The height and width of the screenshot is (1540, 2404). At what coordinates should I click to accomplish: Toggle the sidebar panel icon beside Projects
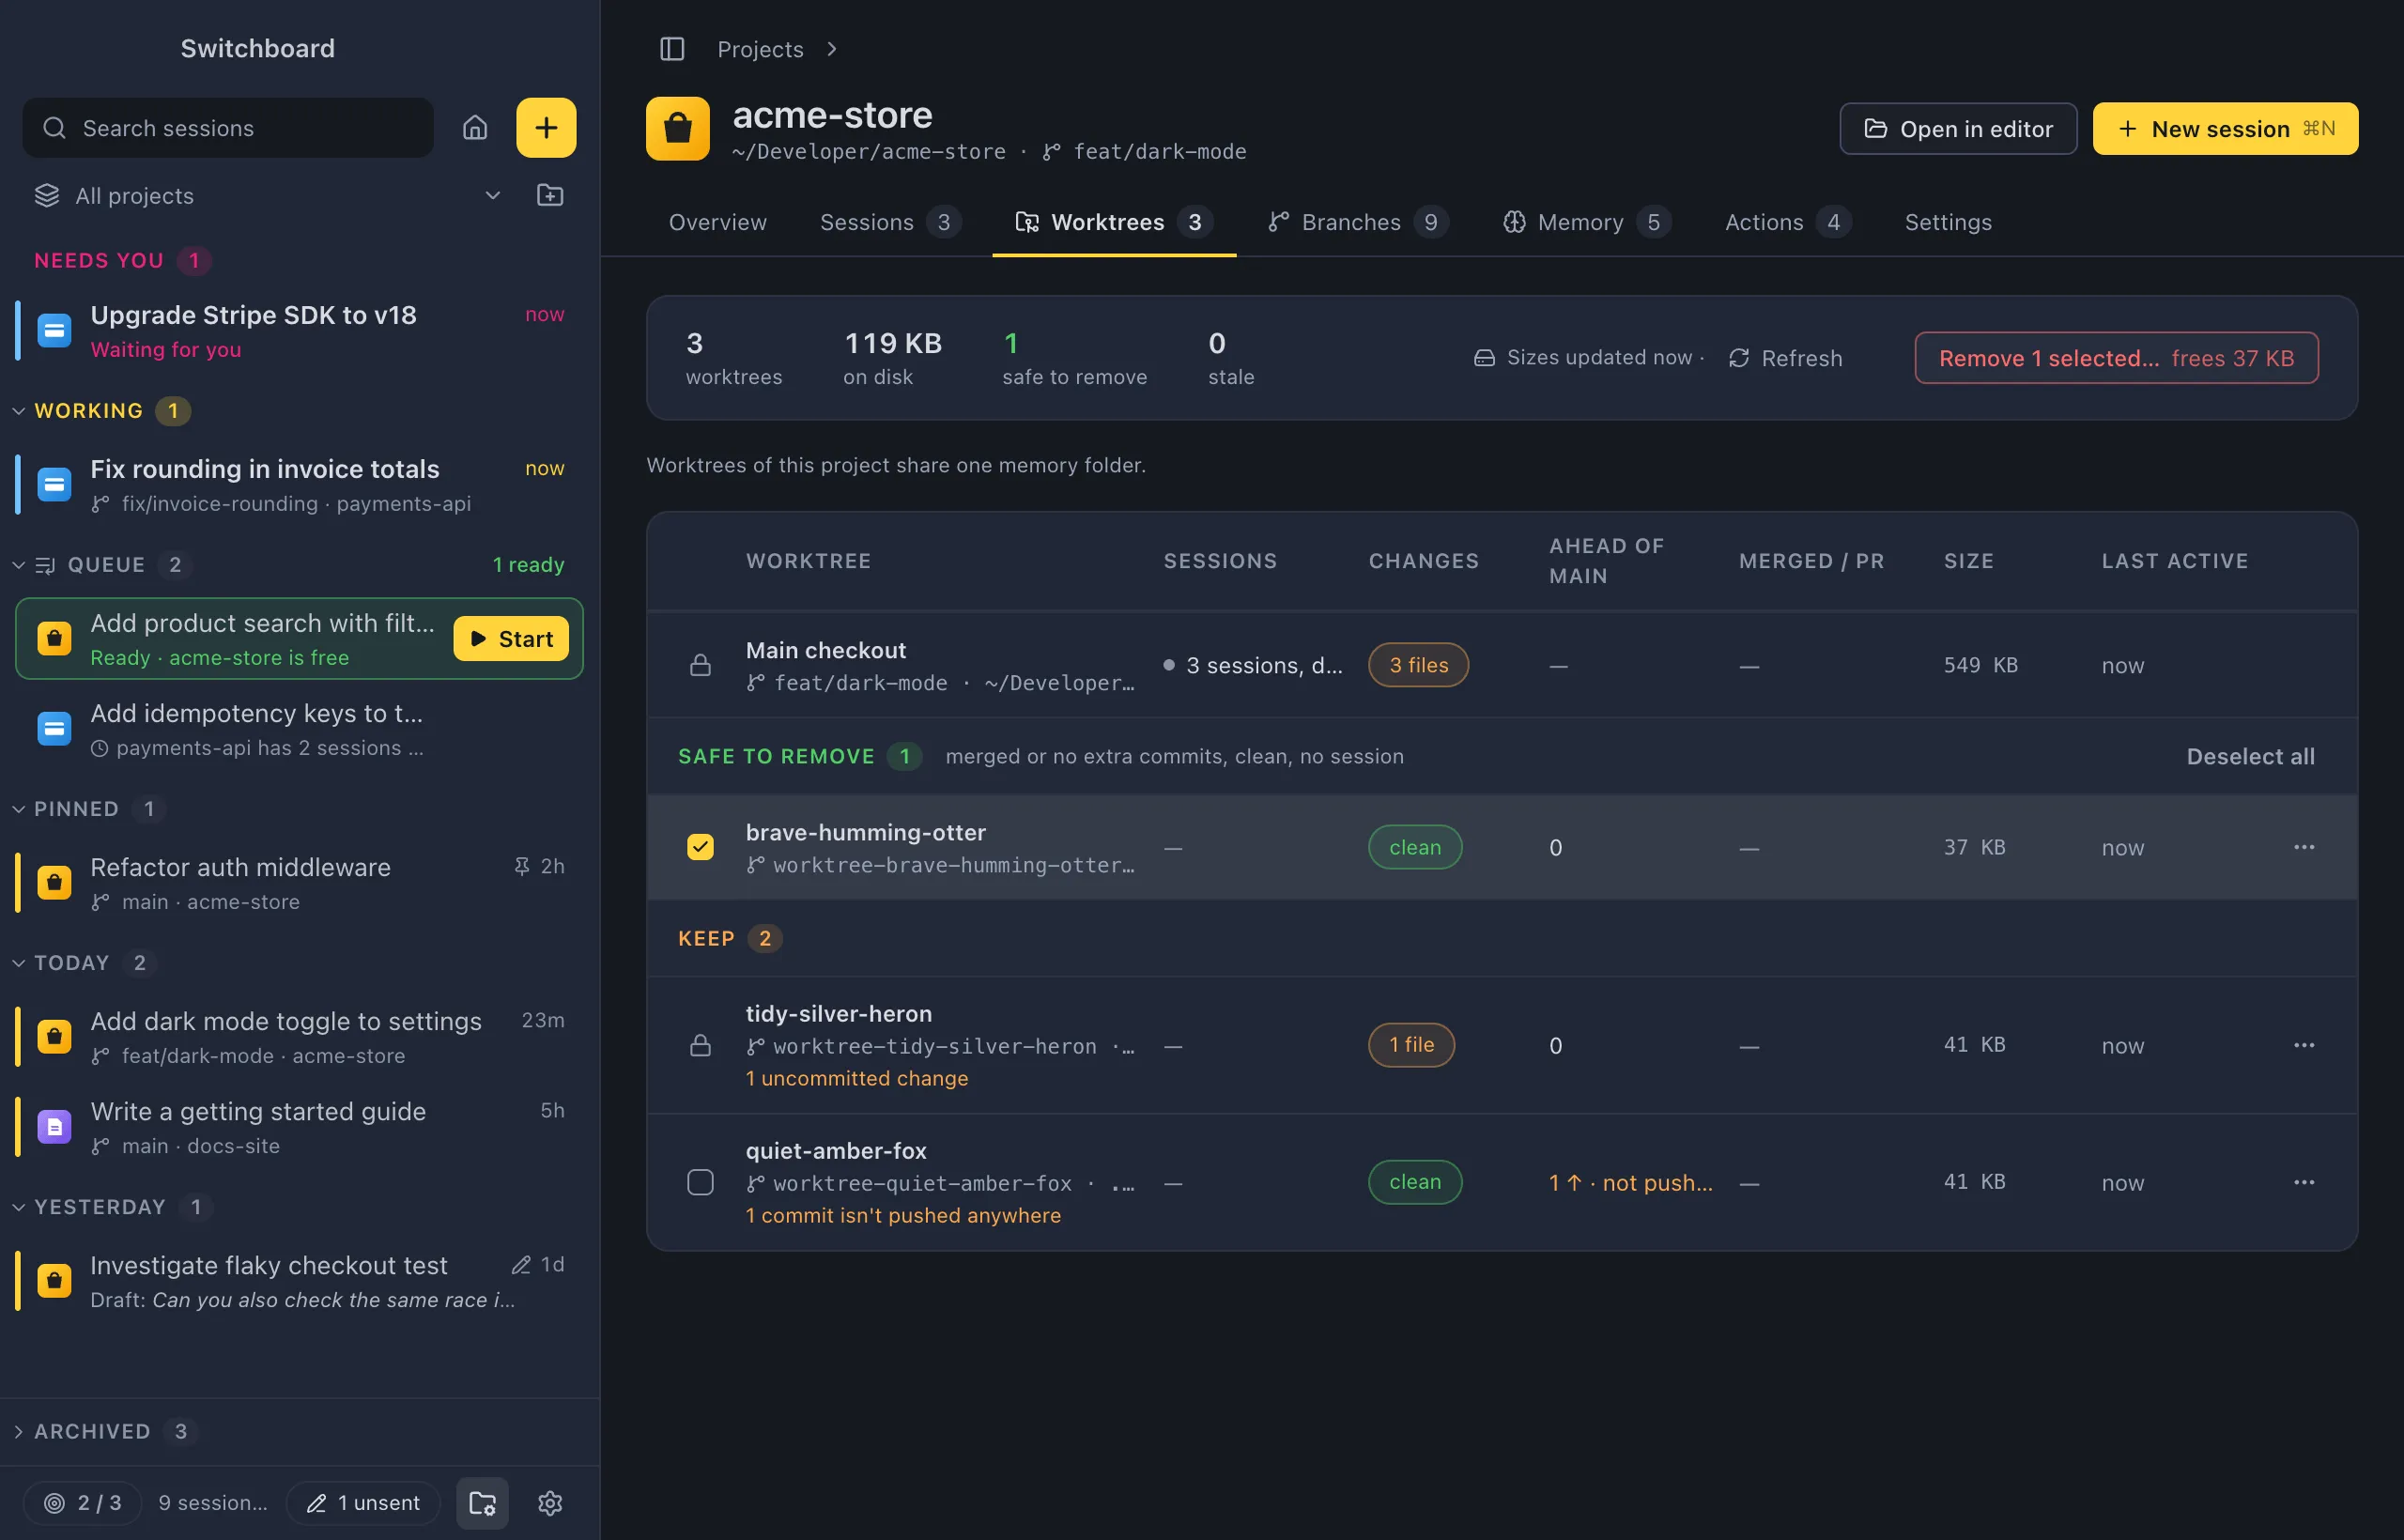pos(672,49)
